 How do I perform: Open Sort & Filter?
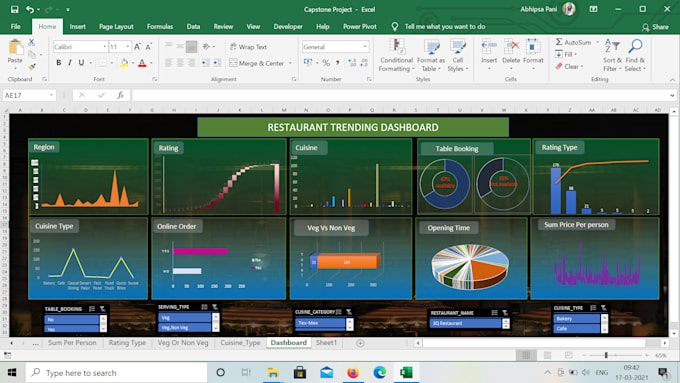coord(612,55)
